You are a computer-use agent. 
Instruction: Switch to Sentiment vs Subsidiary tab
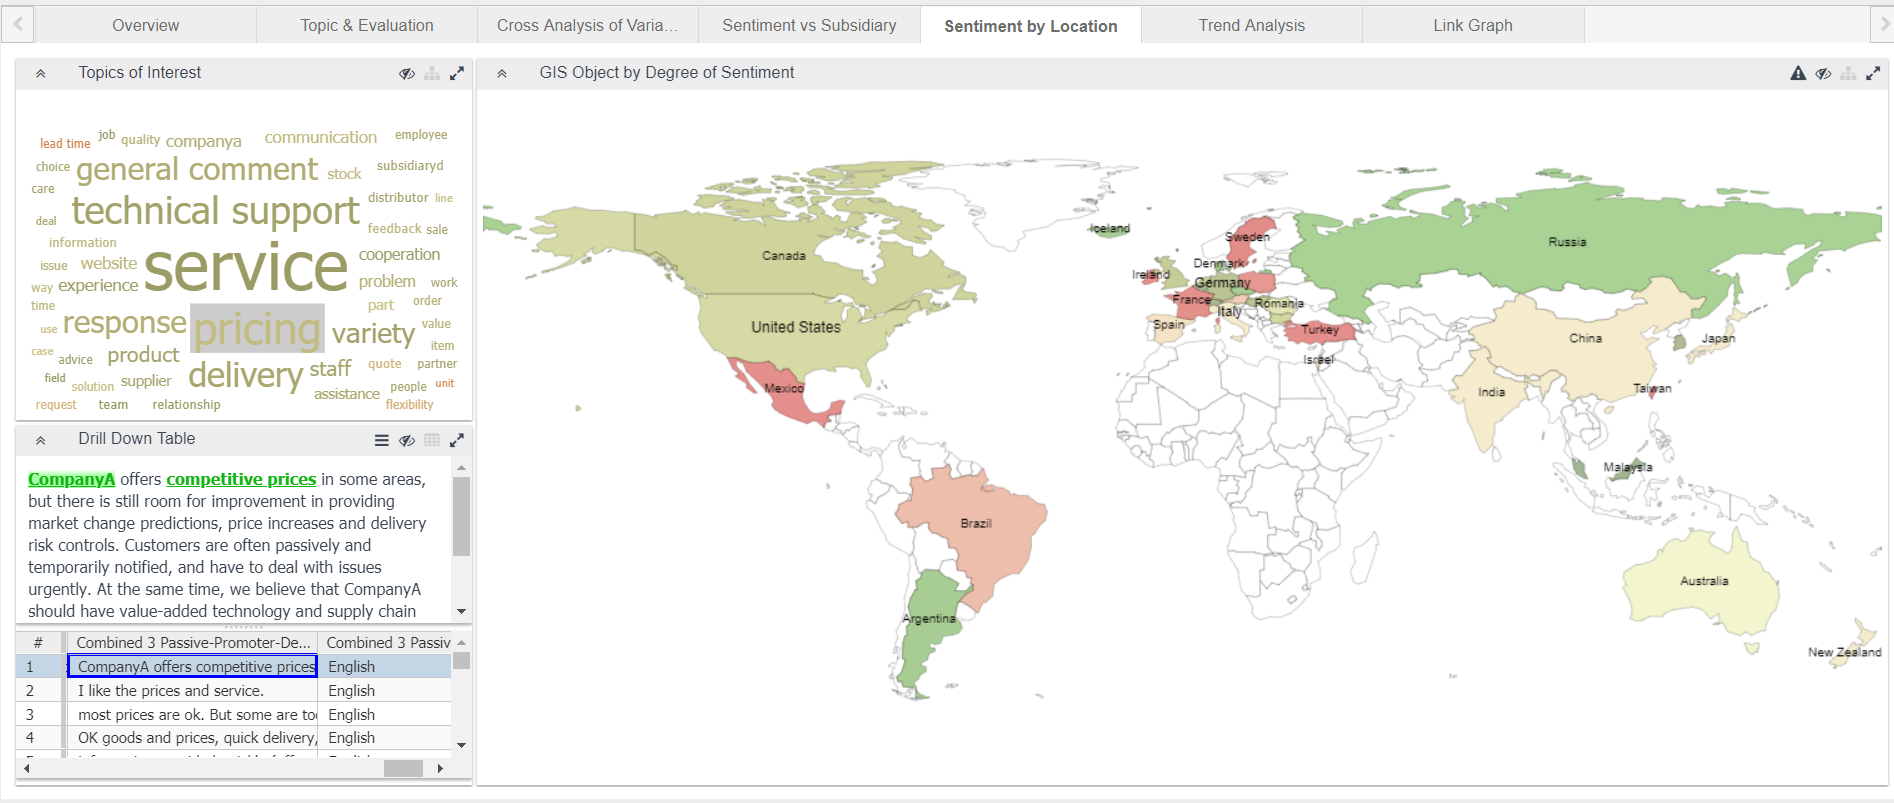(809, 25)
